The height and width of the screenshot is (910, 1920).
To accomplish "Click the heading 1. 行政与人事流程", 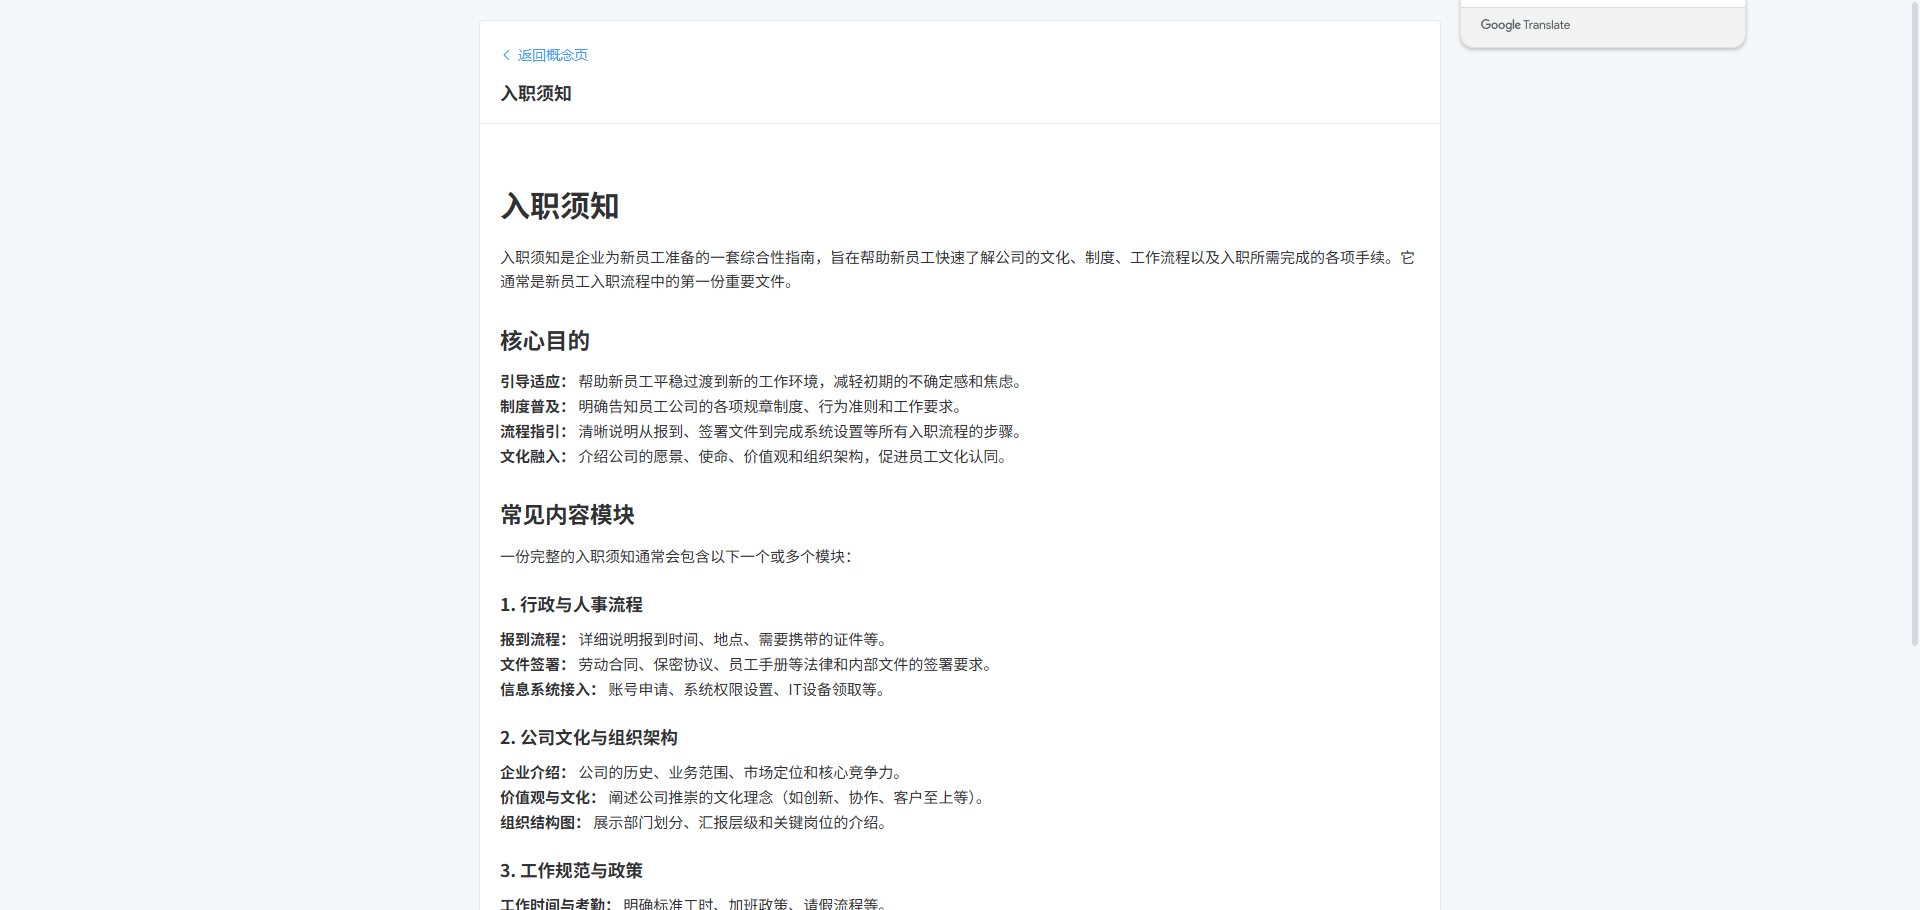I will tap(571, 605).
